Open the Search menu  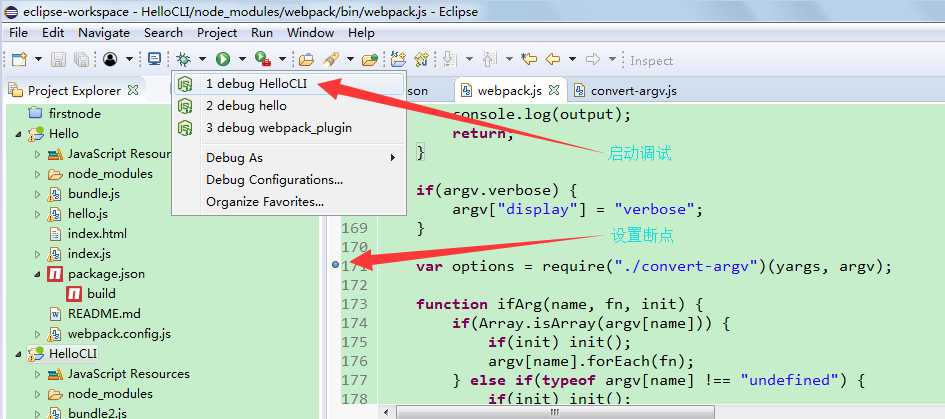point(163,33)
